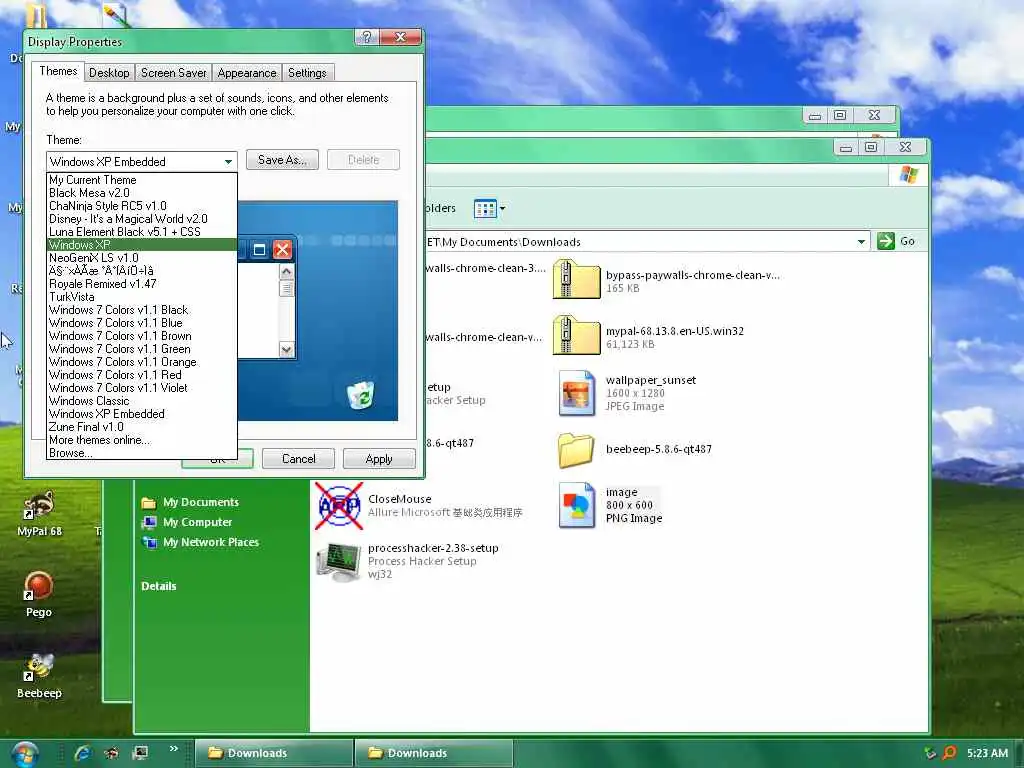This screenshot has height=768, width=1024.
Task: Choose My Current Theme entry
Action: point(142,180)
